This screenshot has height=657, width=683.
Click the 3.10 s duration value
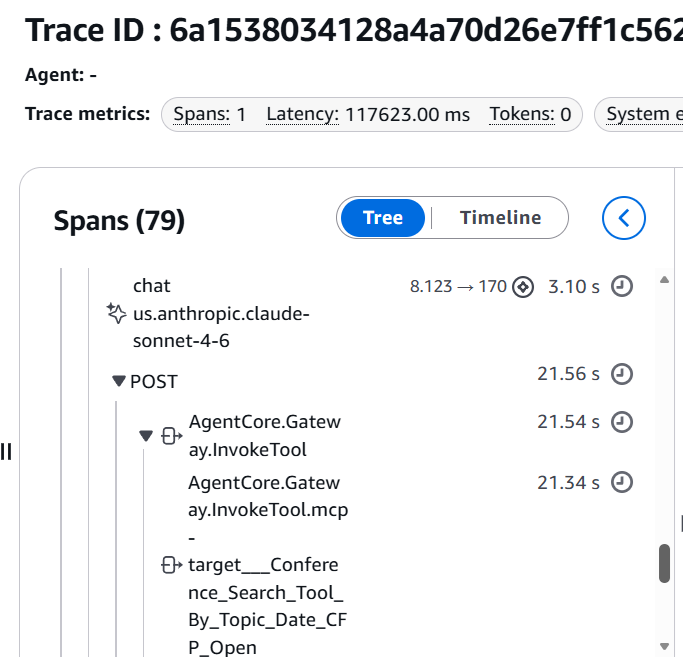pos(574,287)
